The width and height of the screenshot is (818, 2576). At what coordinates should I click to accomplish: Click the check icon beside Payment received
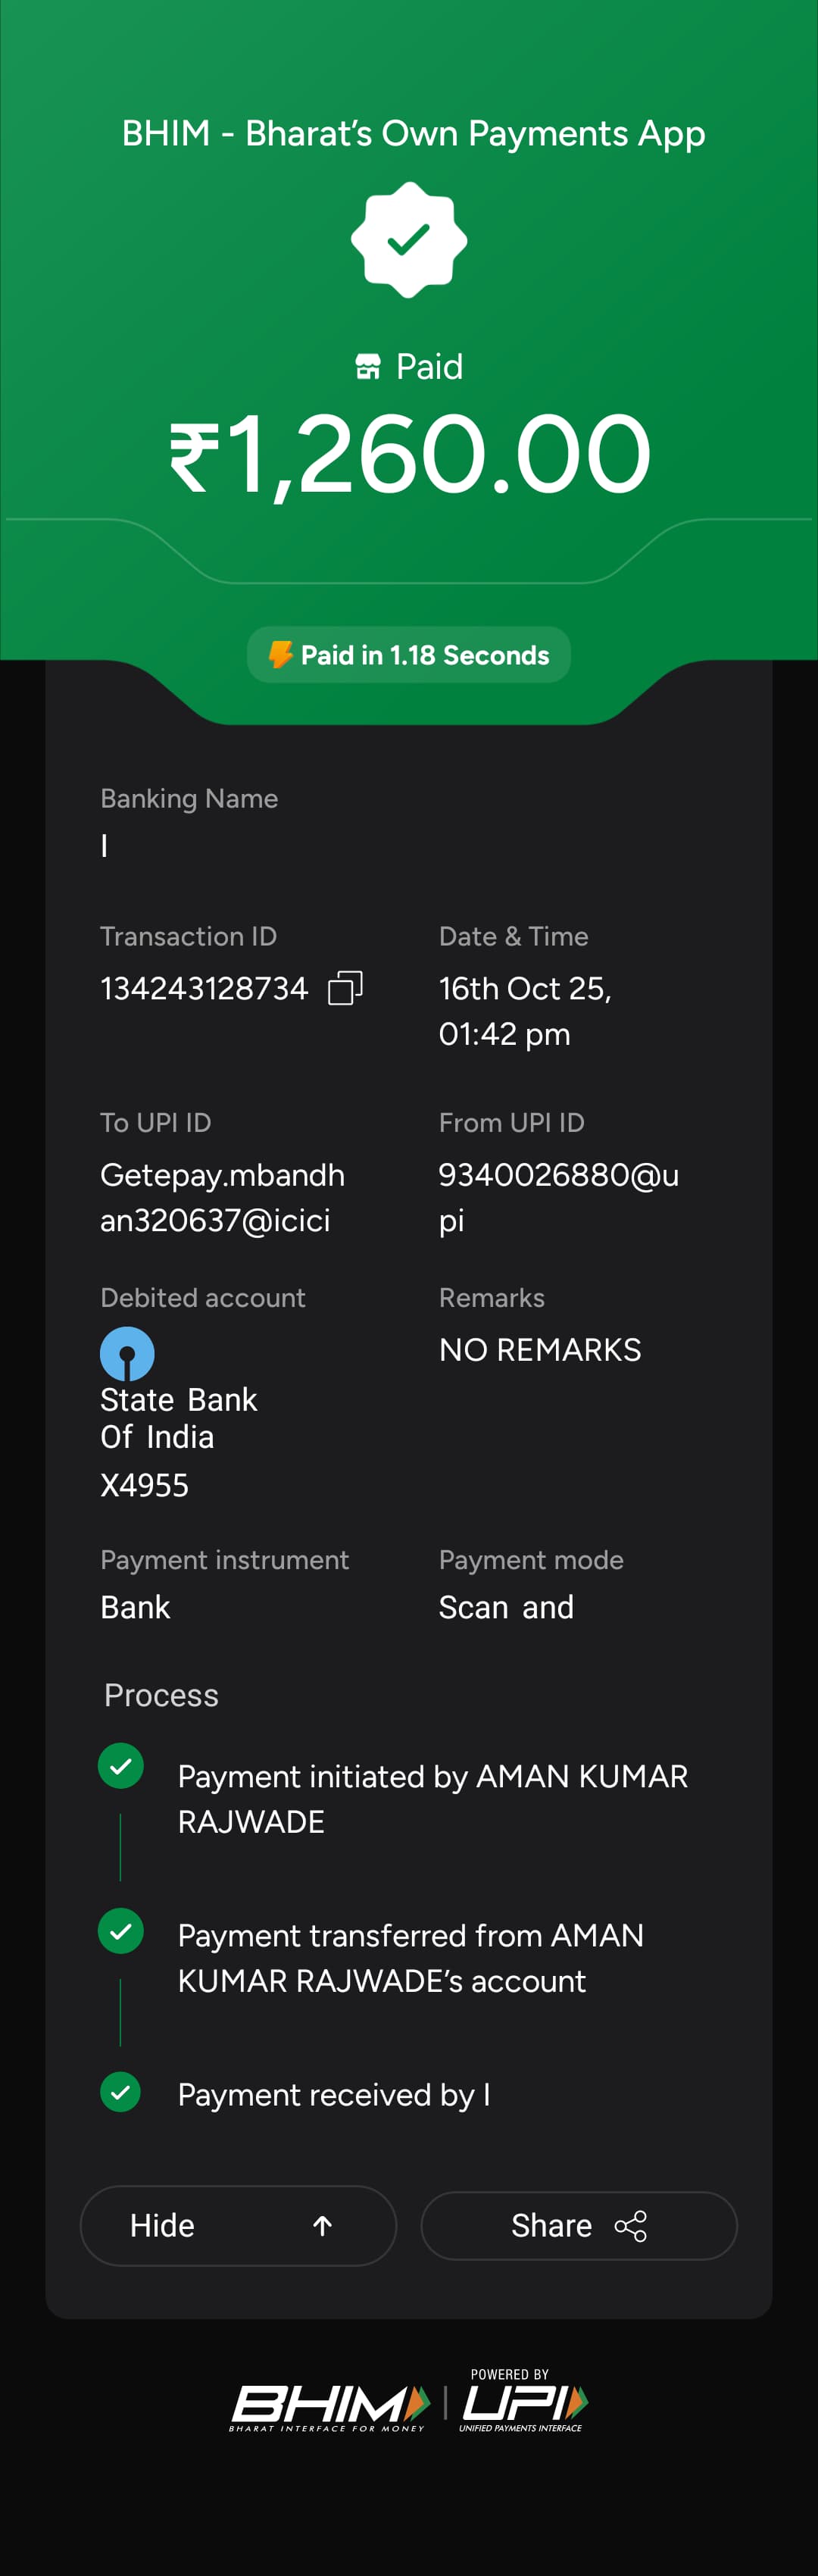(x=121, y=2091)
